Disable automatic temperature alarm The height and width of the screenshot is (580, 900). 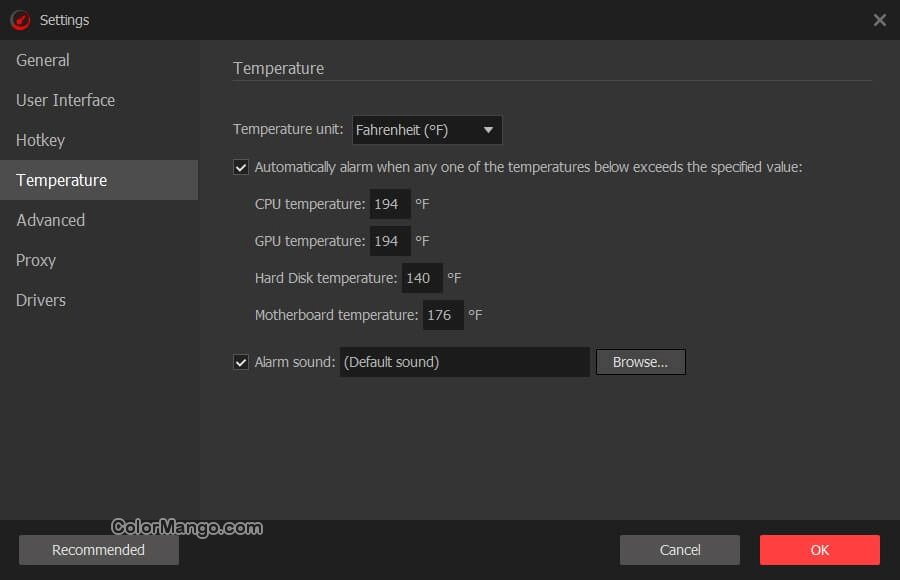pos(240,166)
